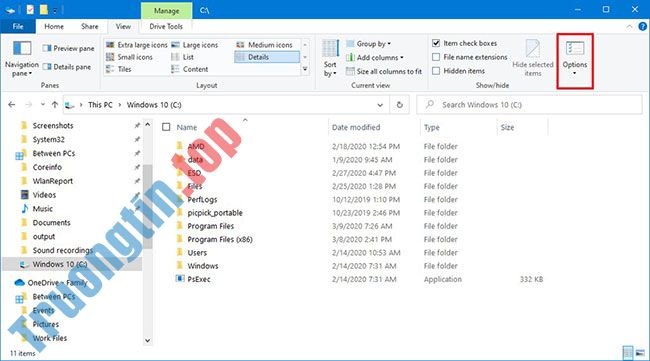650x361 pixels.
Task: Expand the layout gallery more arrow
Action: click(x=305, y=69)
